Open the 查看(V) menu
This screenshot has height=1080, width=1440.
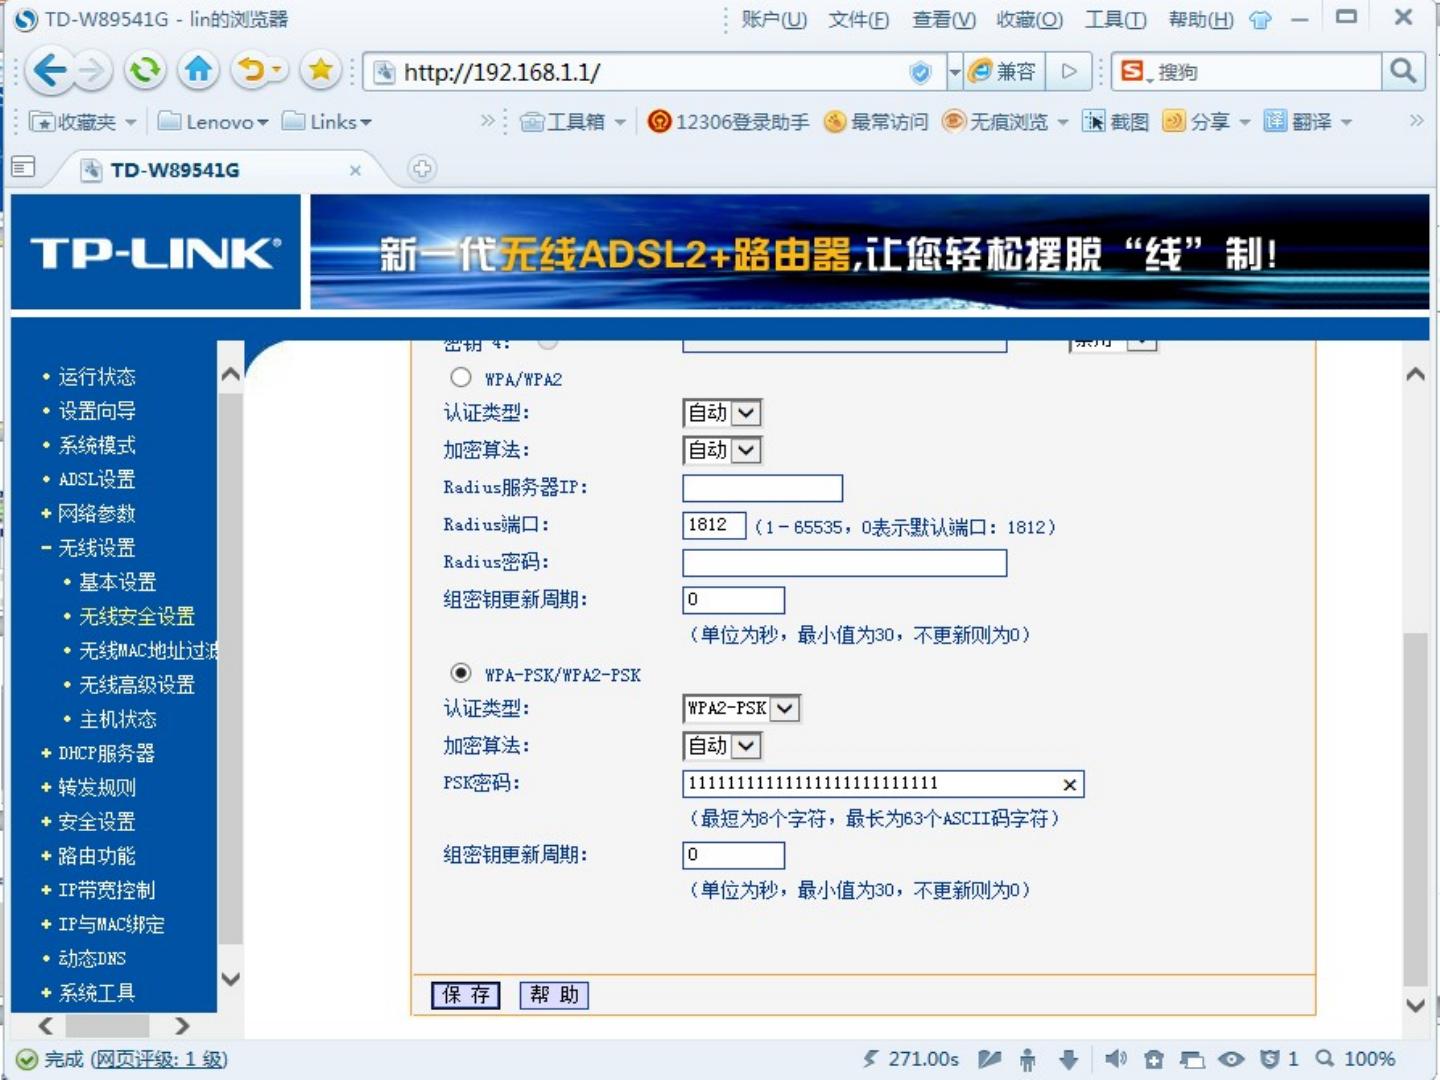tap(943, 20)
